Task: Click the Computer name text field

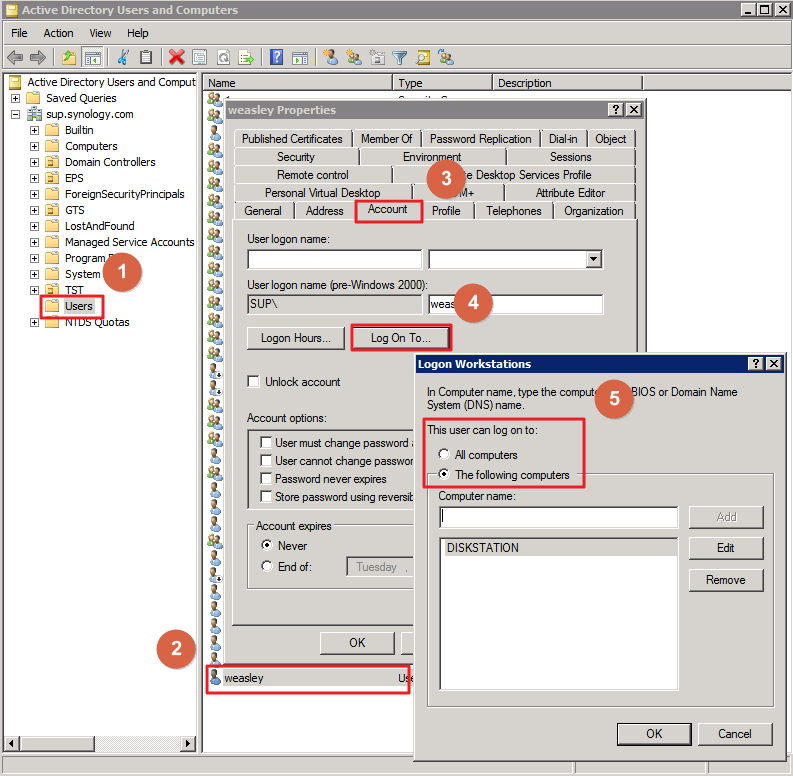Action: [558, 517]
